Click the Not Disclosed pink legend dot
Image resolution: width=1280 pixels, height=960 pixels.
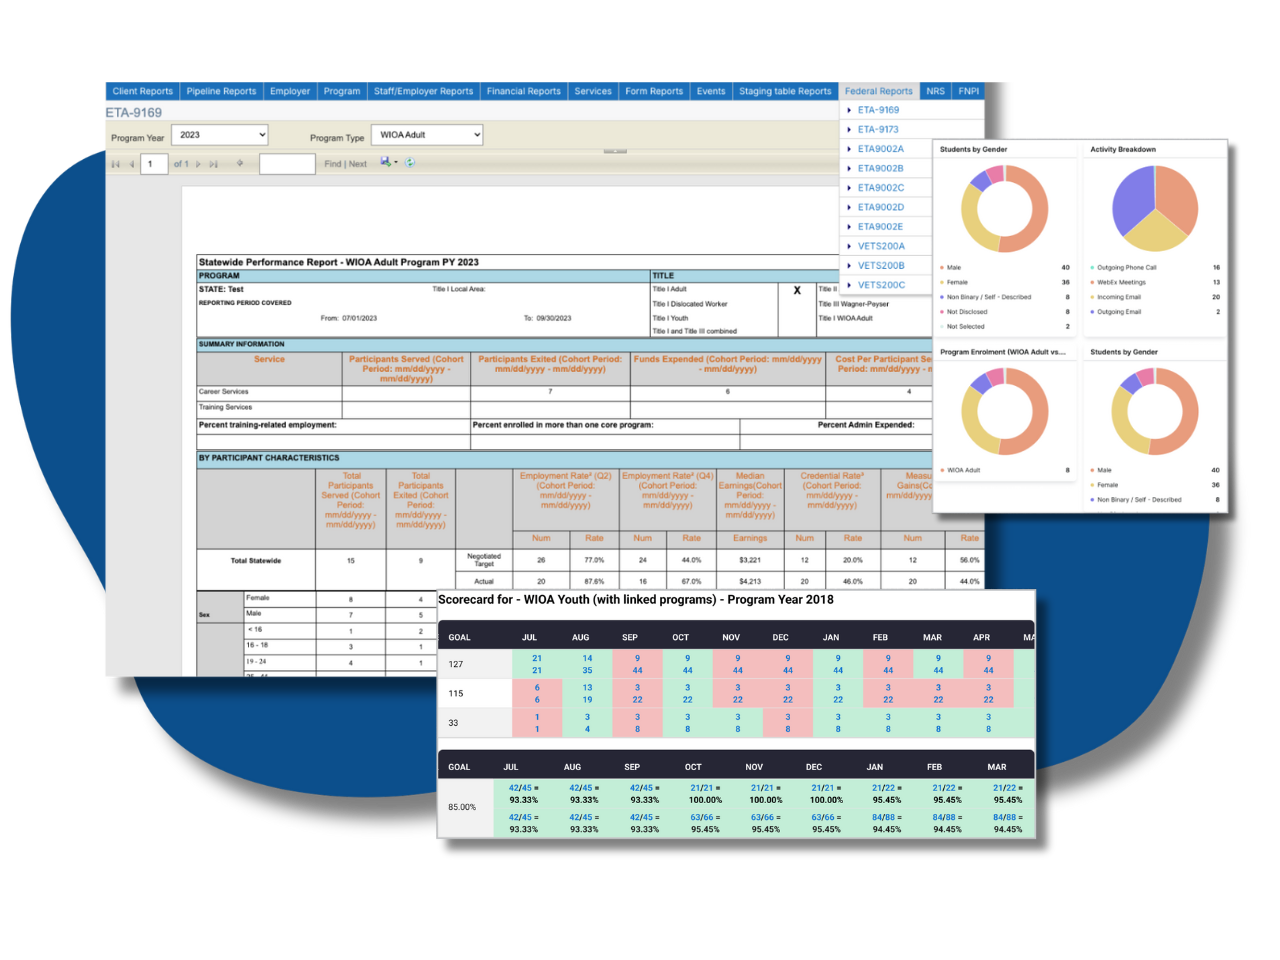point(942,312)
